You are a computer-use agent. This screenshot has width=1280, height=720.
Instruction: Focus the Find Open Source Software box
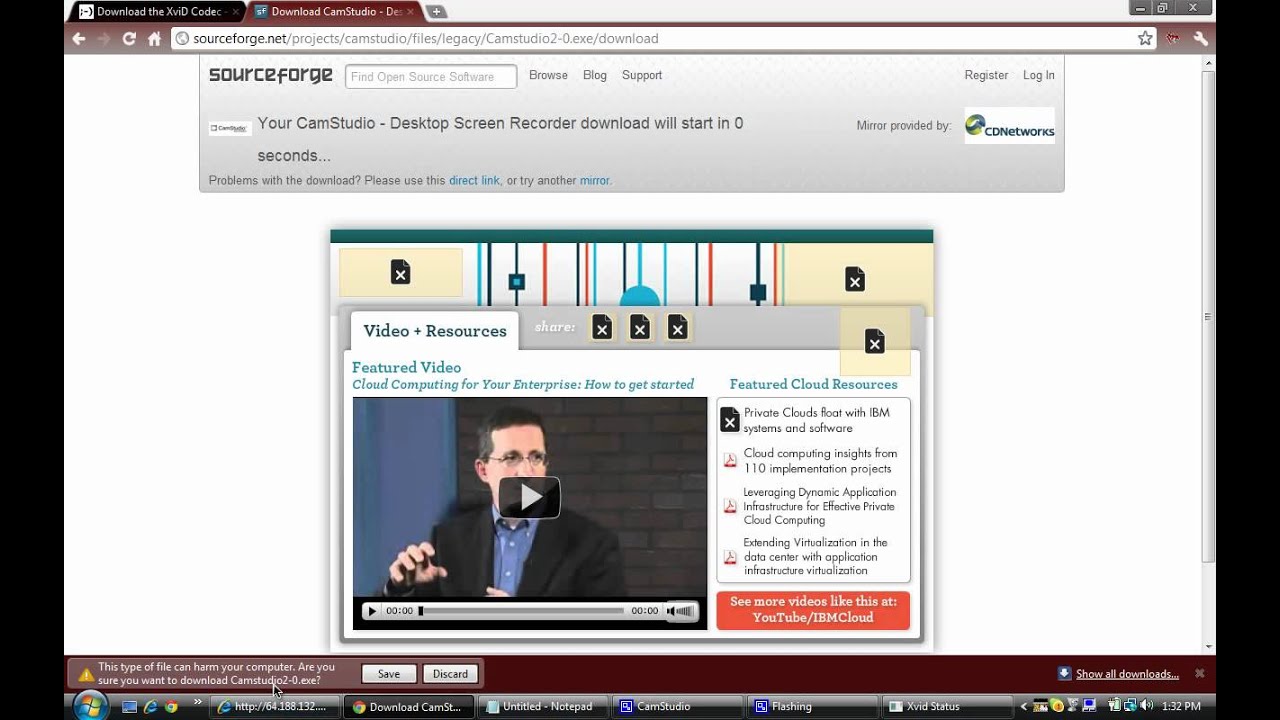(431, 76)
